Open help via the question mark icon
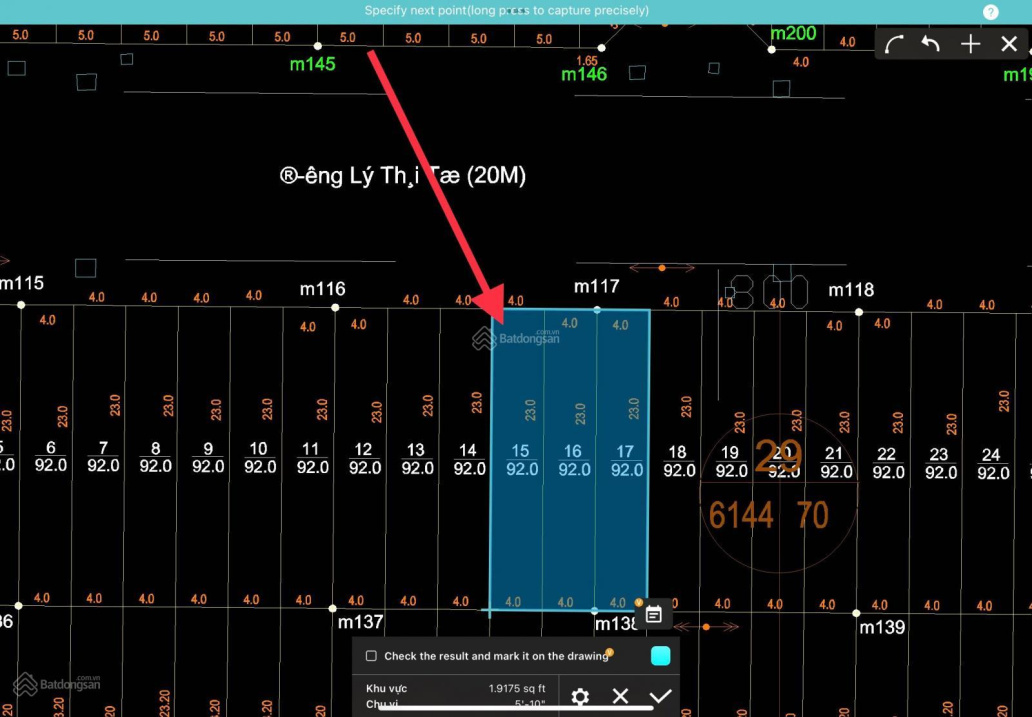Image resolution: width=1032 pixels, height=717 pixels. click(x=990, y=12)
